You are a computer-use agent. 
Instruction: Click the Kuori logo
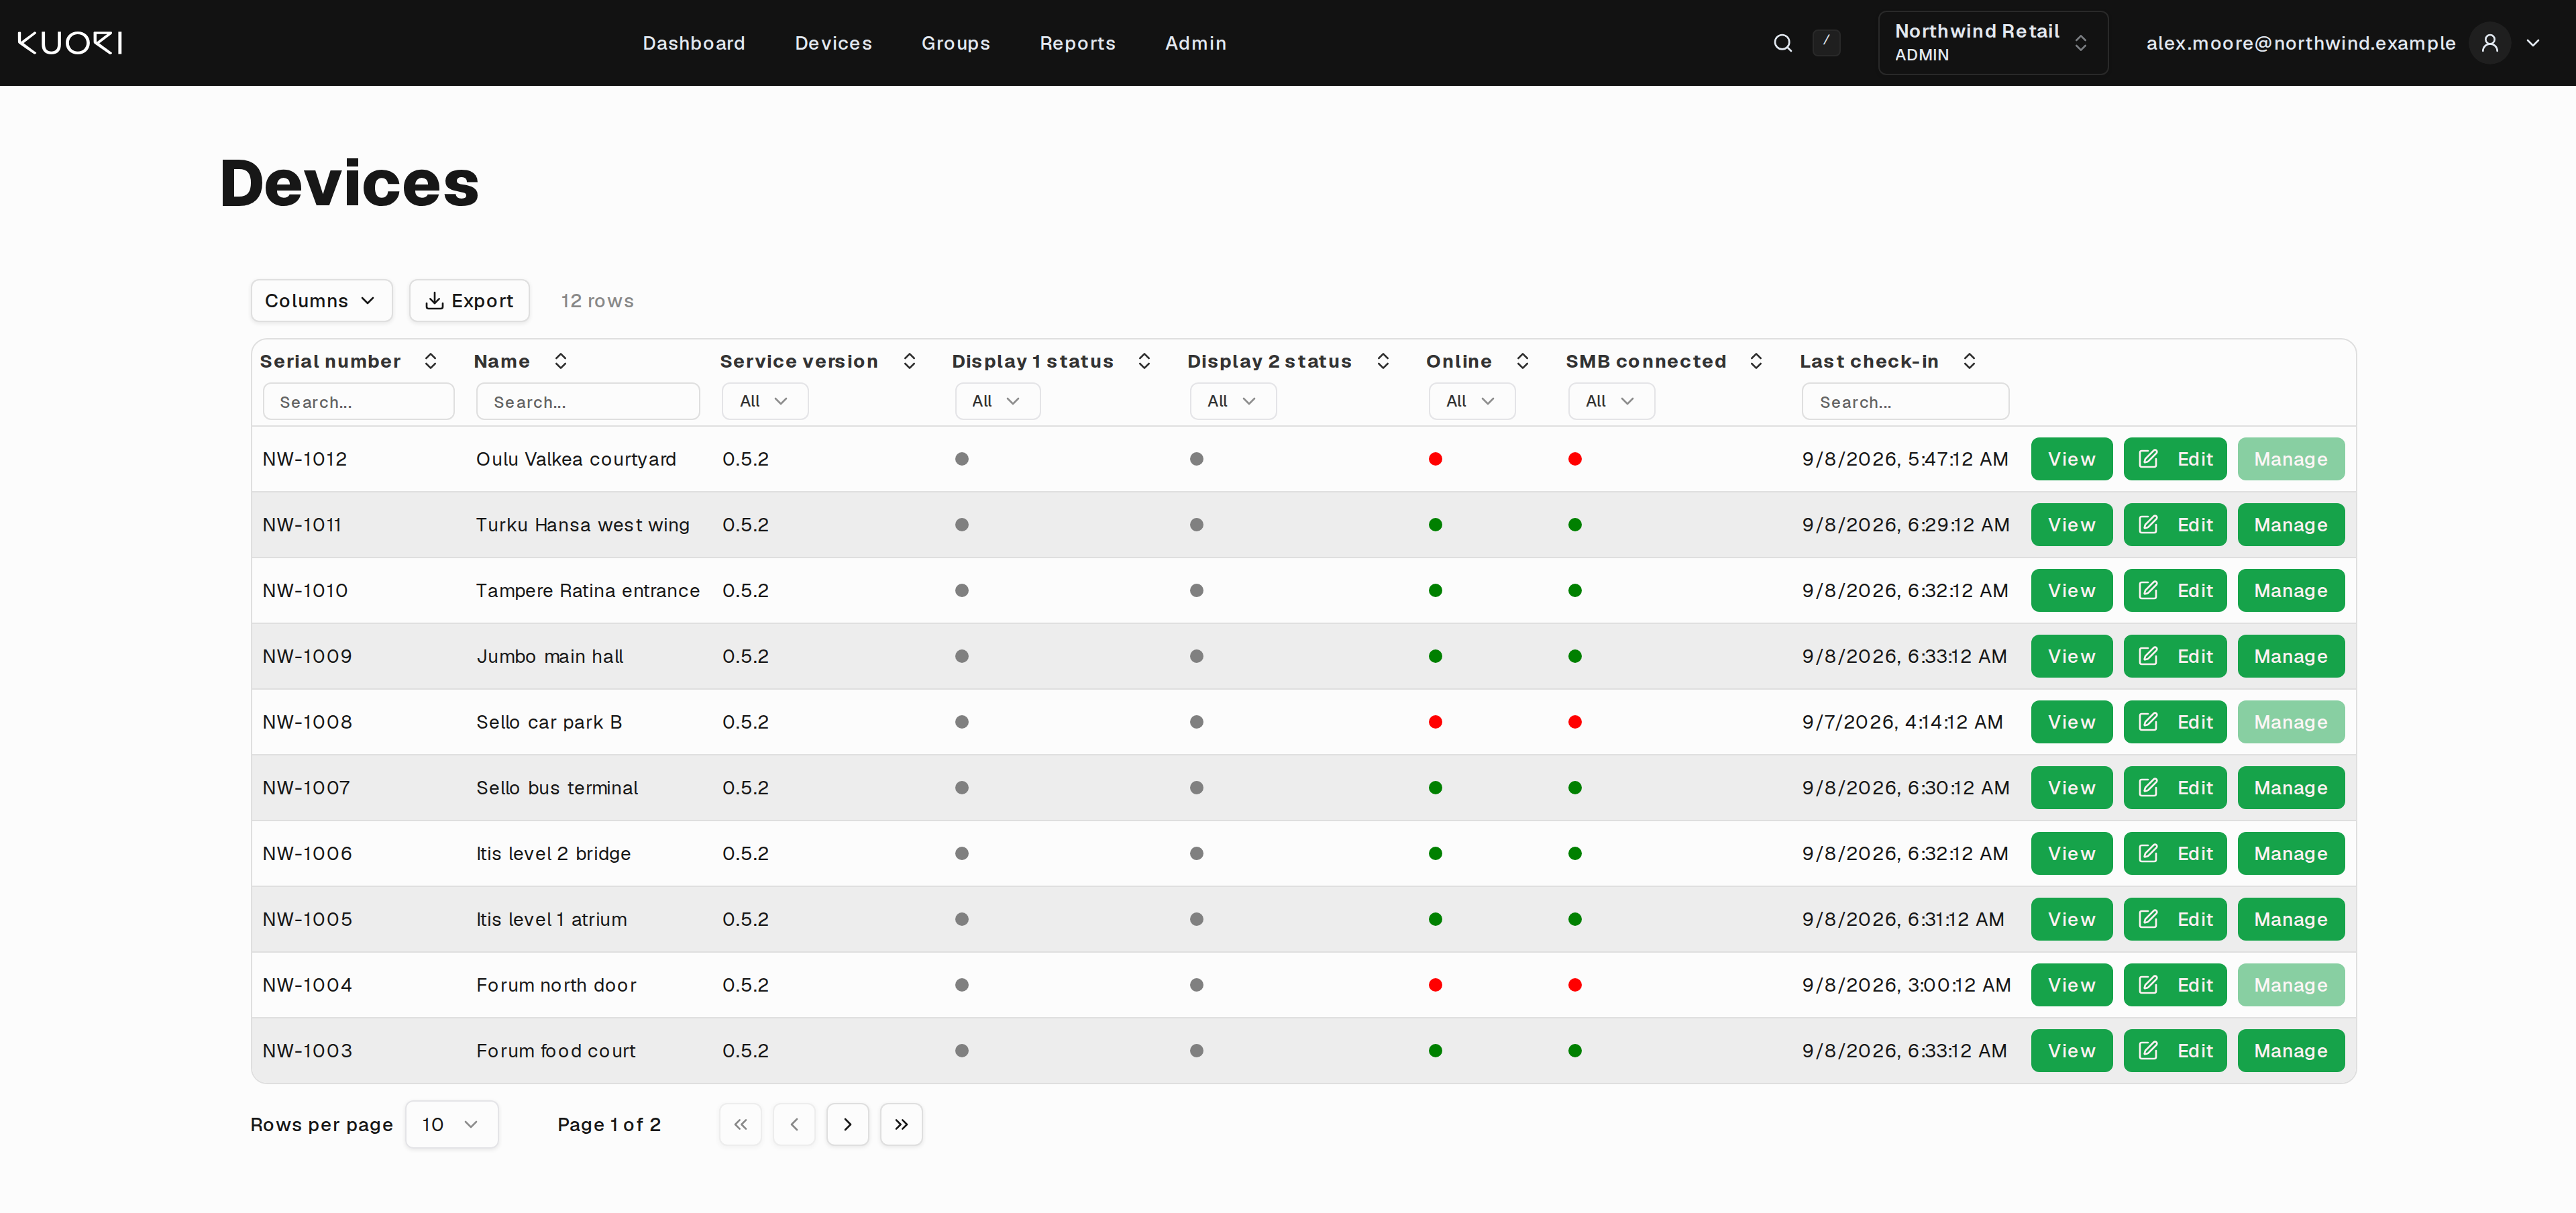(70, 43)
